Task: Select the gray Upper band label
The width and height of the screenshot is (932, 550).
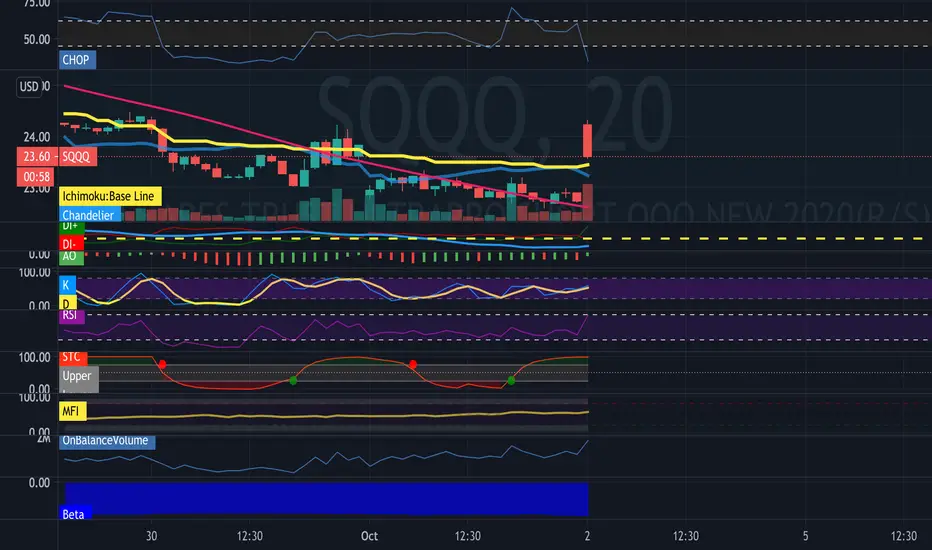Action: pyautogui.click(x=78, y=376)
